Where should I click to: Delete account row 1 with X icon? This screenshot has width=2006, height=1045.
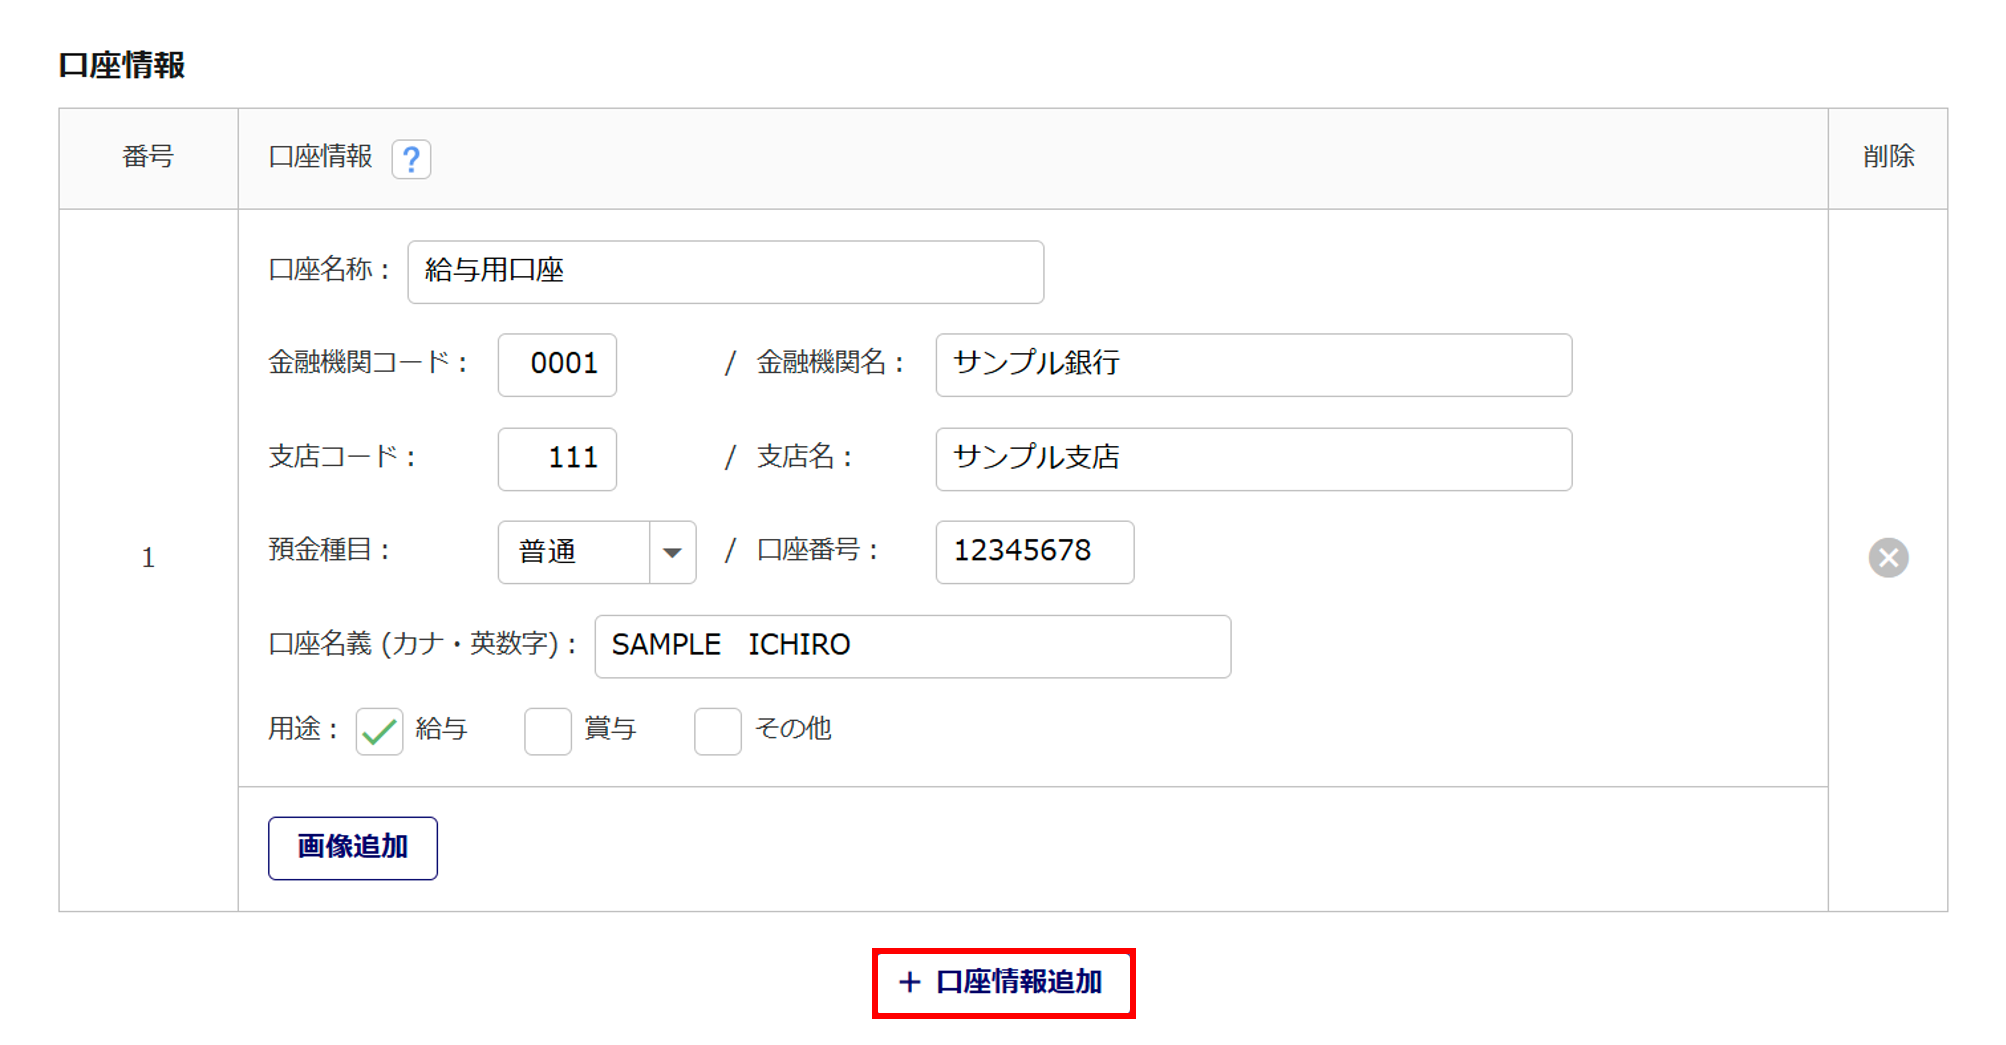click(x=1887, y=558)
